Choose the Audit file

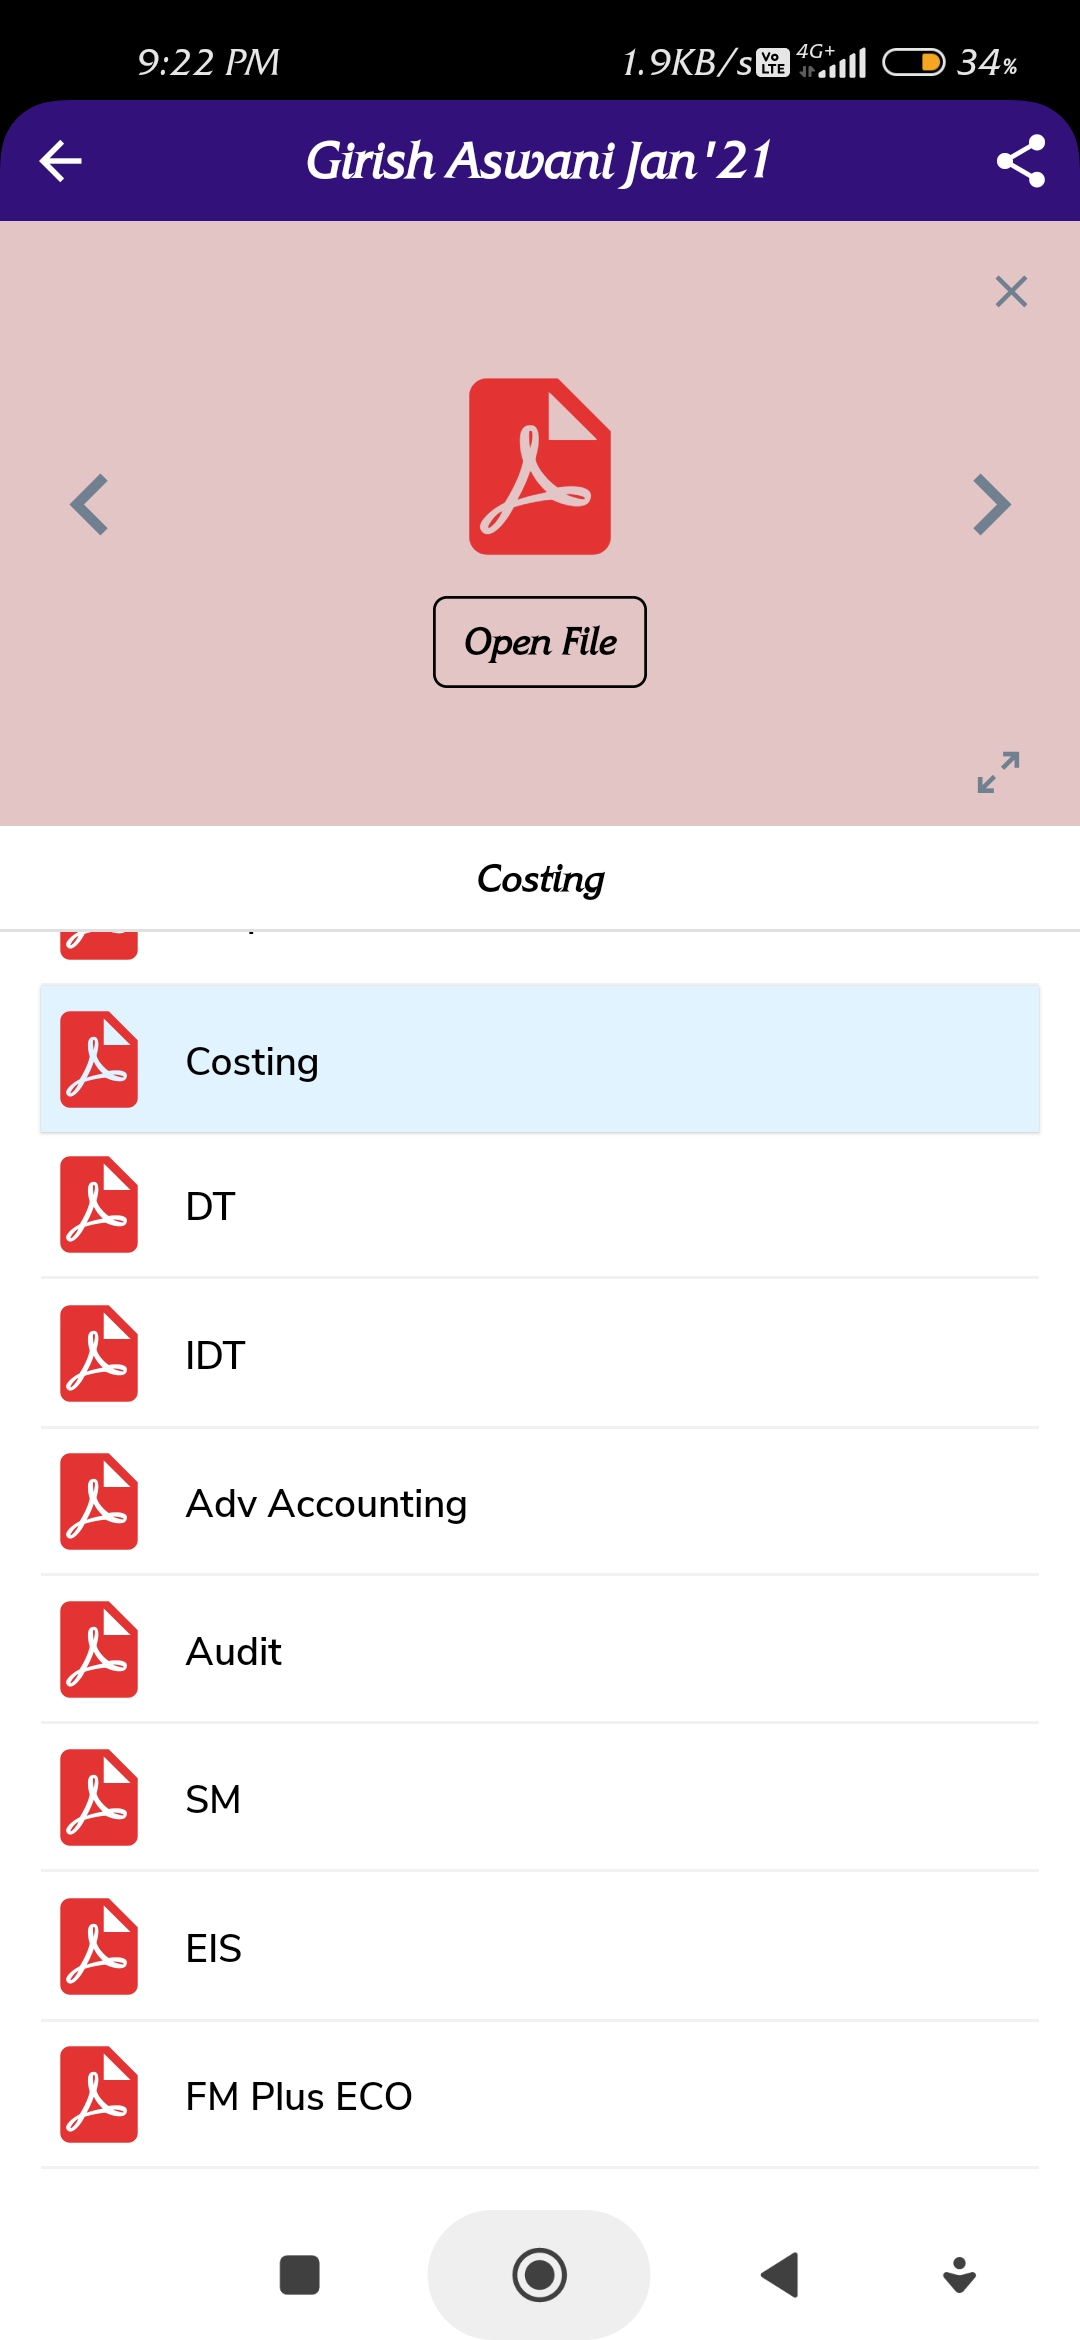[540, 1651]
